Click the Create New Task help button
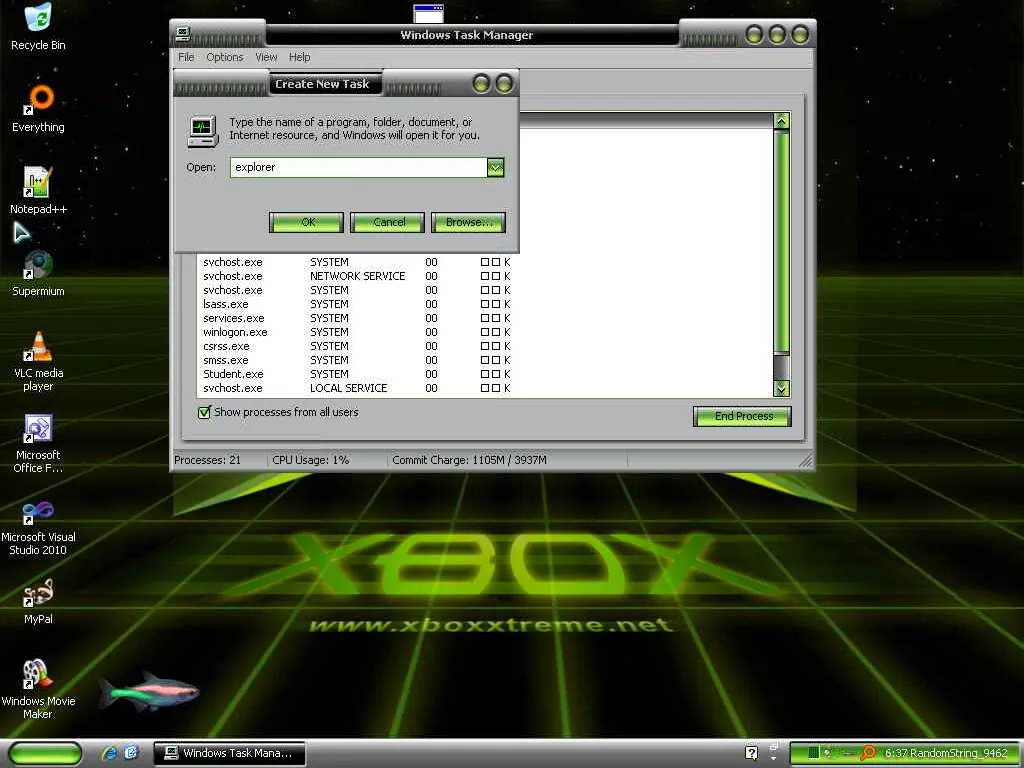The image size is (1024, 768). pyautogui.click(x=481, y=84)
